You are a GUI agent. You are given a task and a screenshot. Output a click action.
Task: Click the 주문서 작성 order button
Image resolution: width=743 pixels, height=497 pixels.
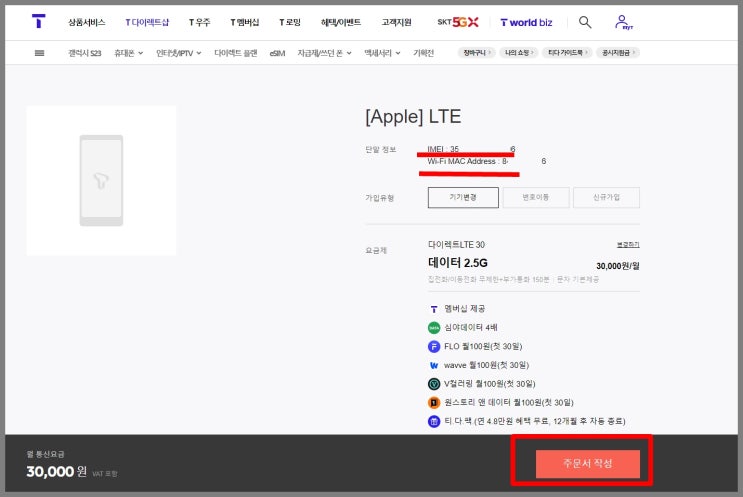pos(588,463)
